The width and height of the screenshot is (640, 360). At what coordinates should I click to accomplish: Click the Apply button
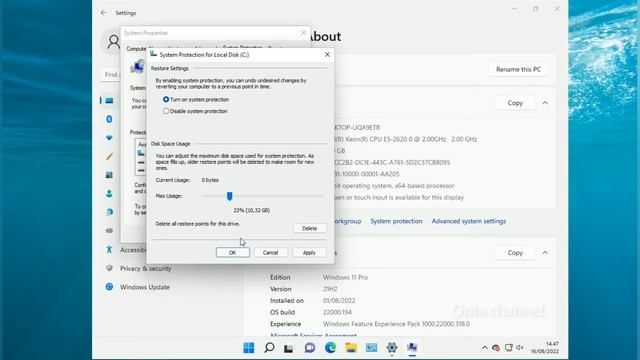(309, 253)
